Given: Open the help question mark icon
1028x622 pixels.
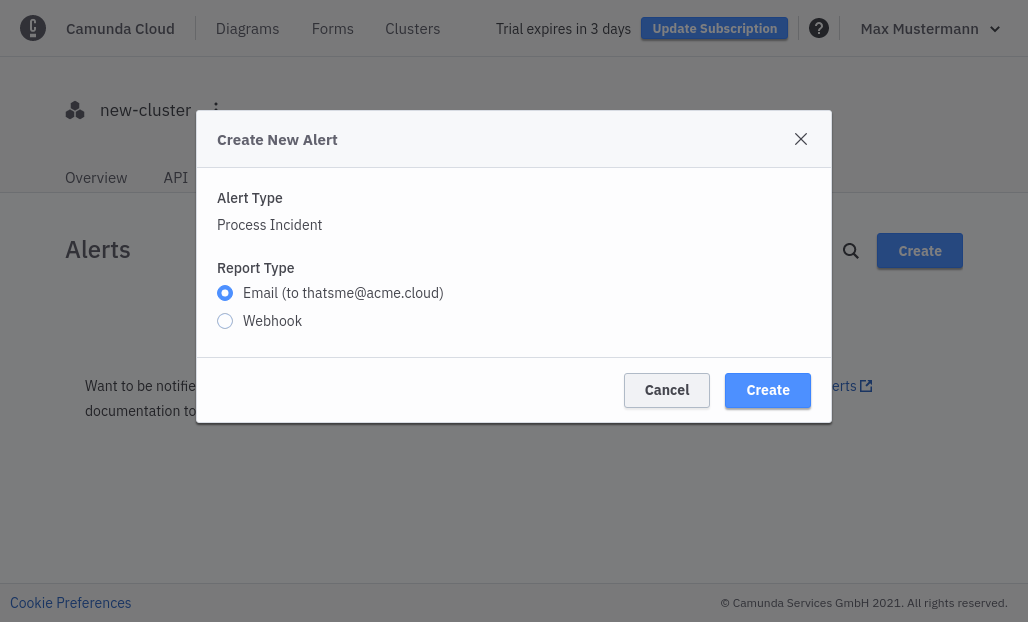Looking at the screenshot, I should click(x=819, y=28).
